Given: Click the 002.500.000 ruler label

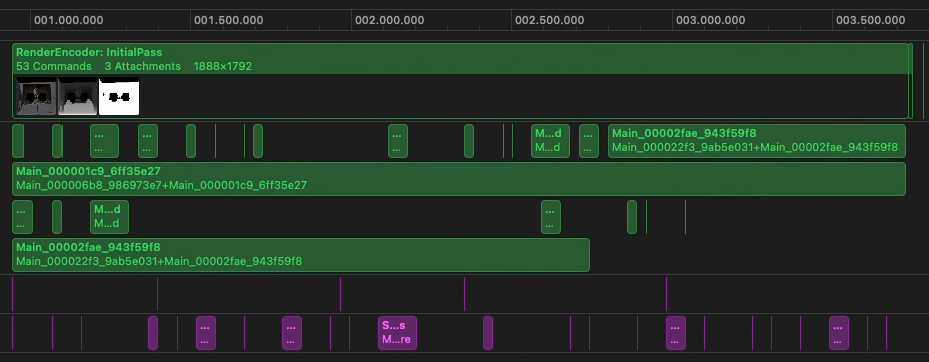Looking at the screenshot, I should 549,20.
